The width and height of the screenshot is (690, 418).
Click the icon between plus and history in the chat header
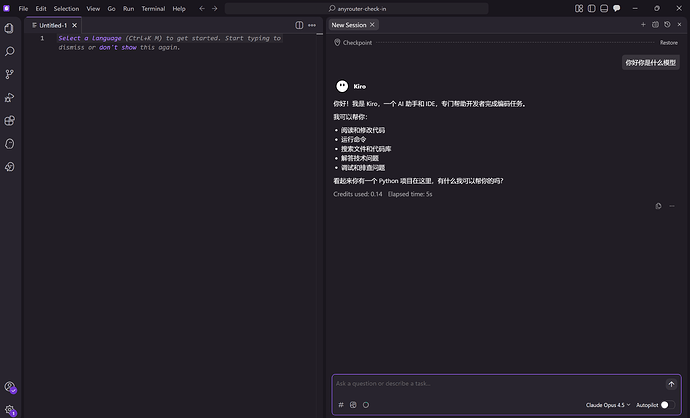tap(655, 25)
